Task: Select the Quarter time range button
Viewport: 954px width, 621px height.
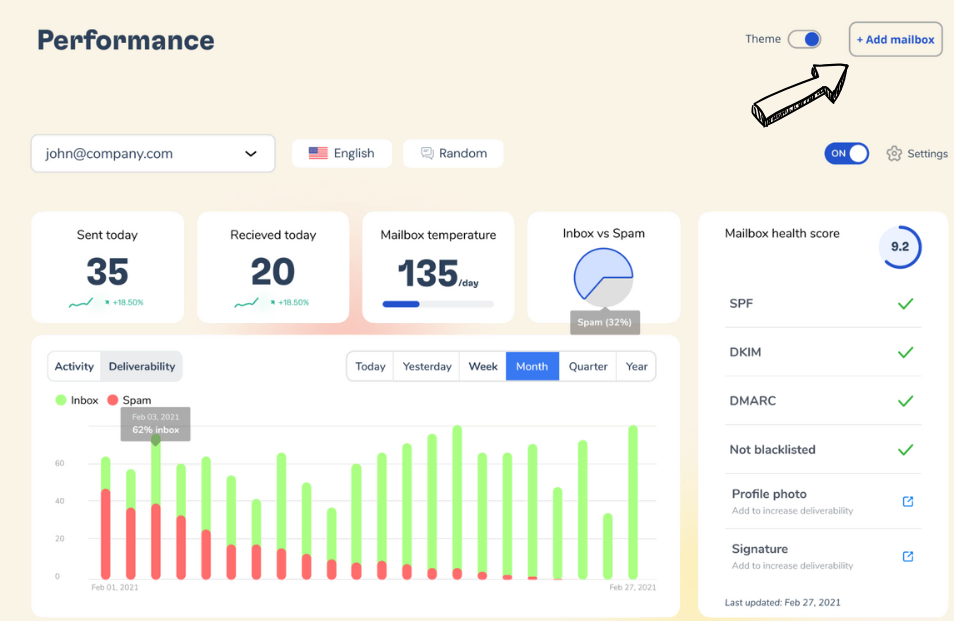Action: pyautogui.click(x=588, y=366)
